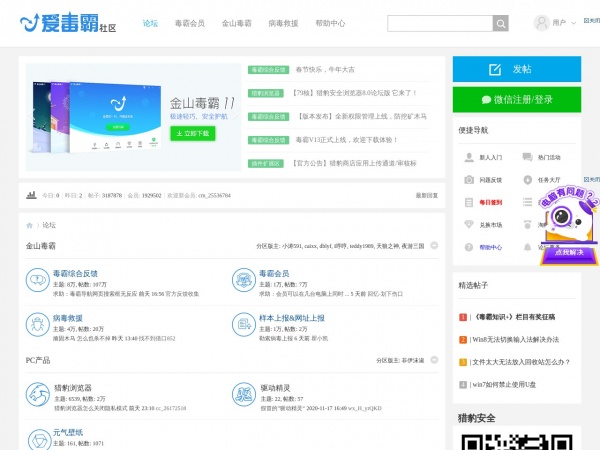Collapse the 金山毒霸 forum section
This screenshot has width=600, height=450.
coord(434,245)
